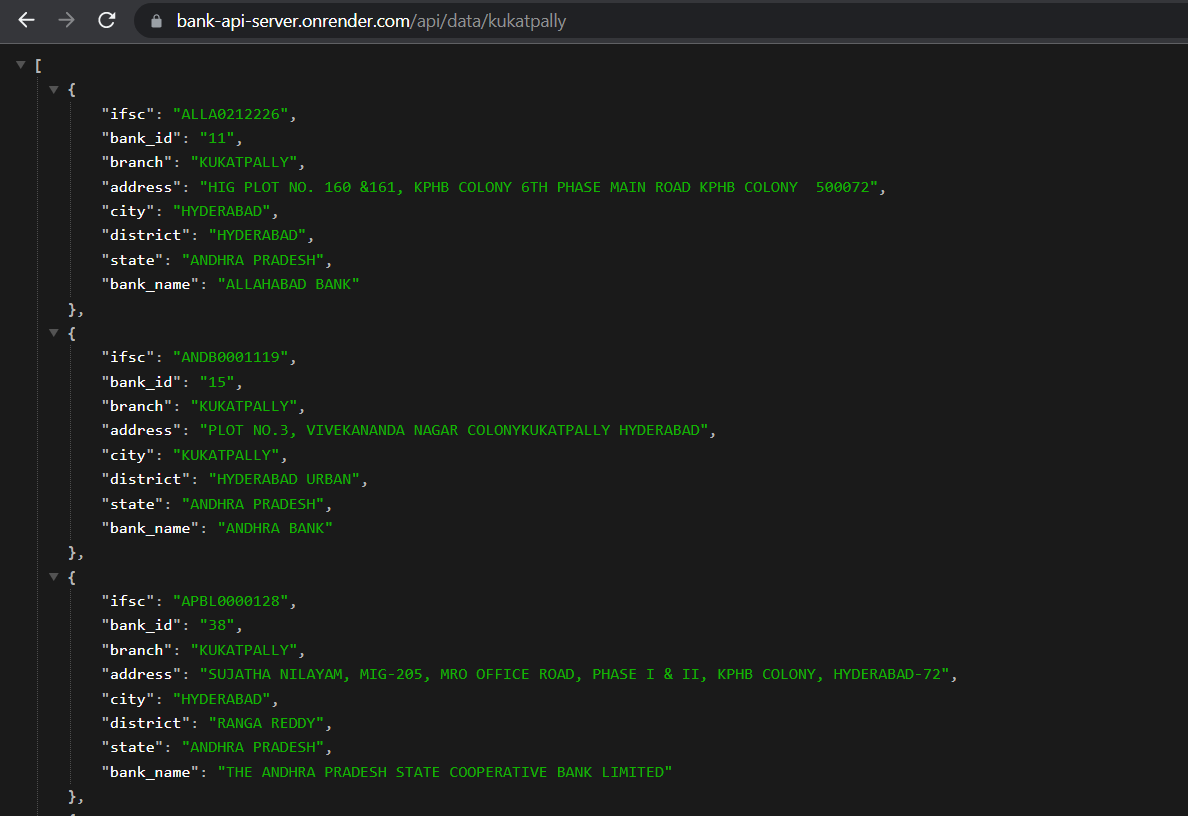The height and width of the screenshot is (816, 1188).
Task: Select bank name "ANDHRA BANK"
Action: 275,528
